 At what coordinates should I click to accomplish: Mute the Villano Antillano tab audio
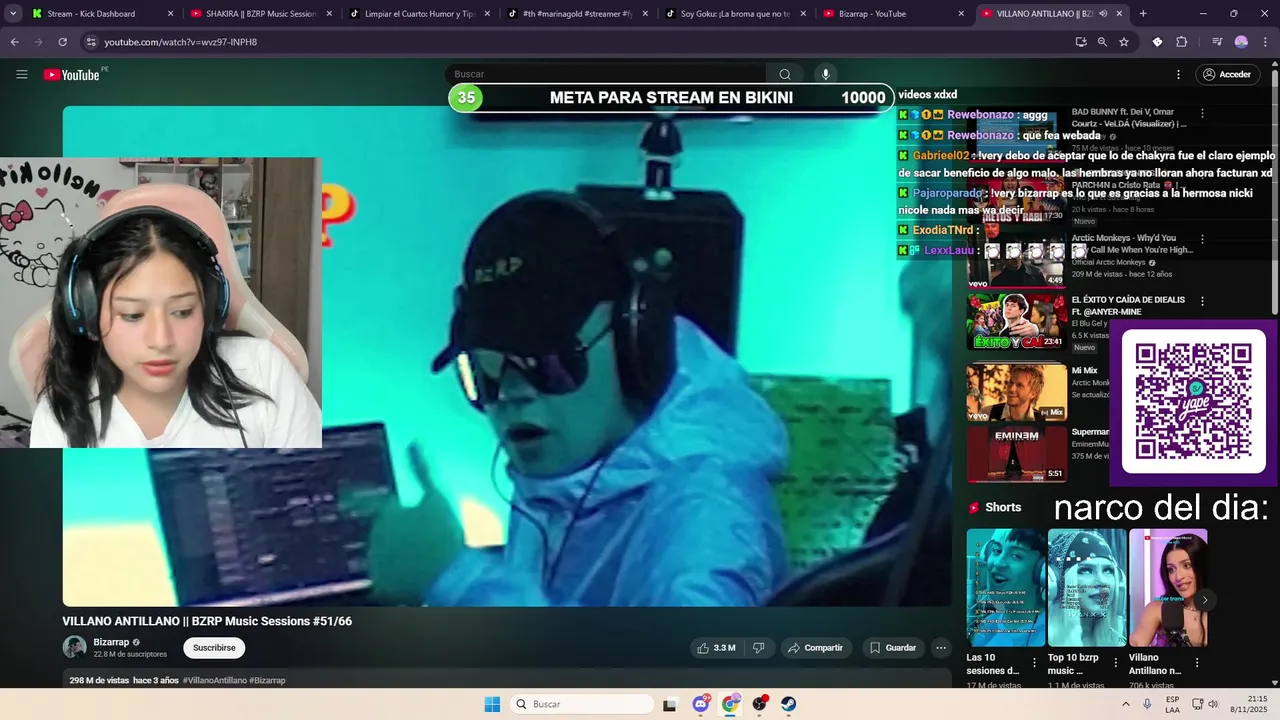coord(1103,14)
